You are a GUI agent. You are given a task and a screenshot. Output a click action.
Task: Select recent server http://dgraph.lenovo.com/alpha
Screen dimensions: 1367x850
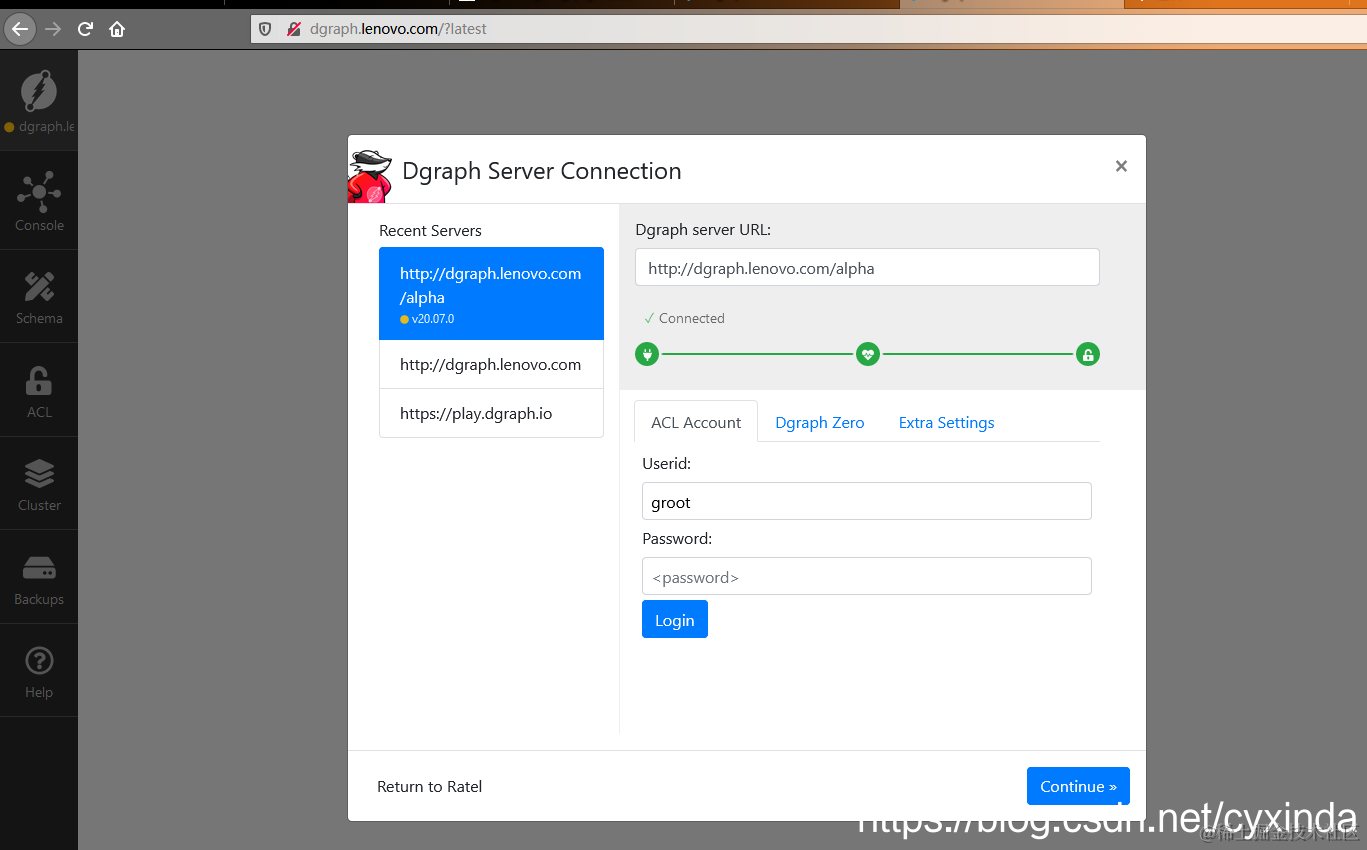491,294
